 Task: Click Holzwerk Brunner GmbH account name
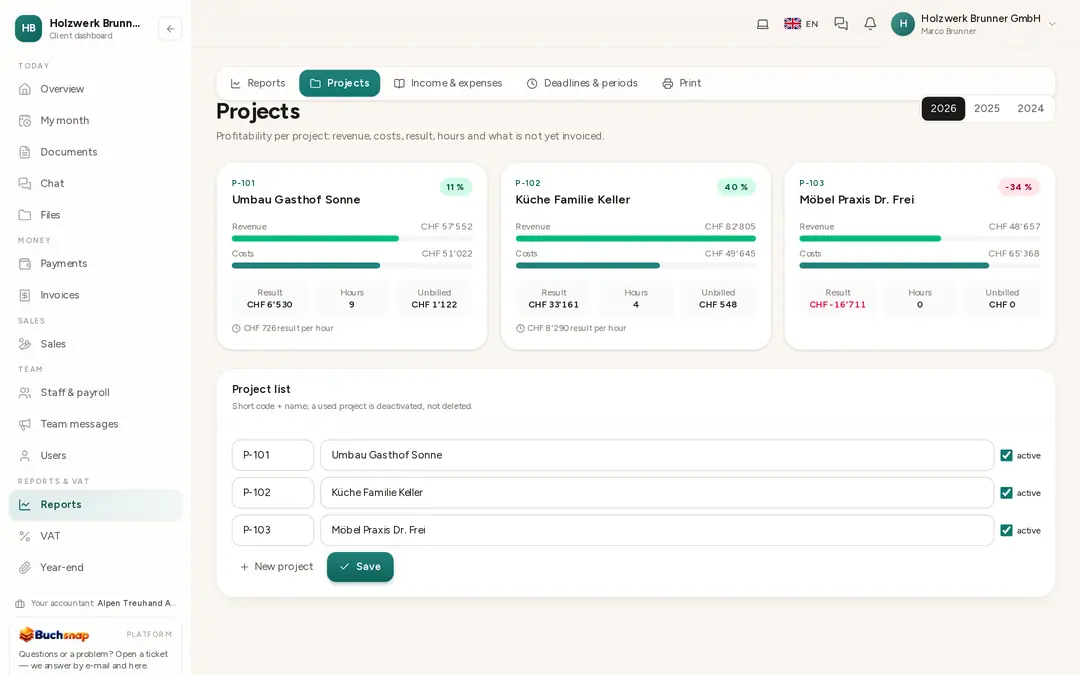(x=981, y=19)
